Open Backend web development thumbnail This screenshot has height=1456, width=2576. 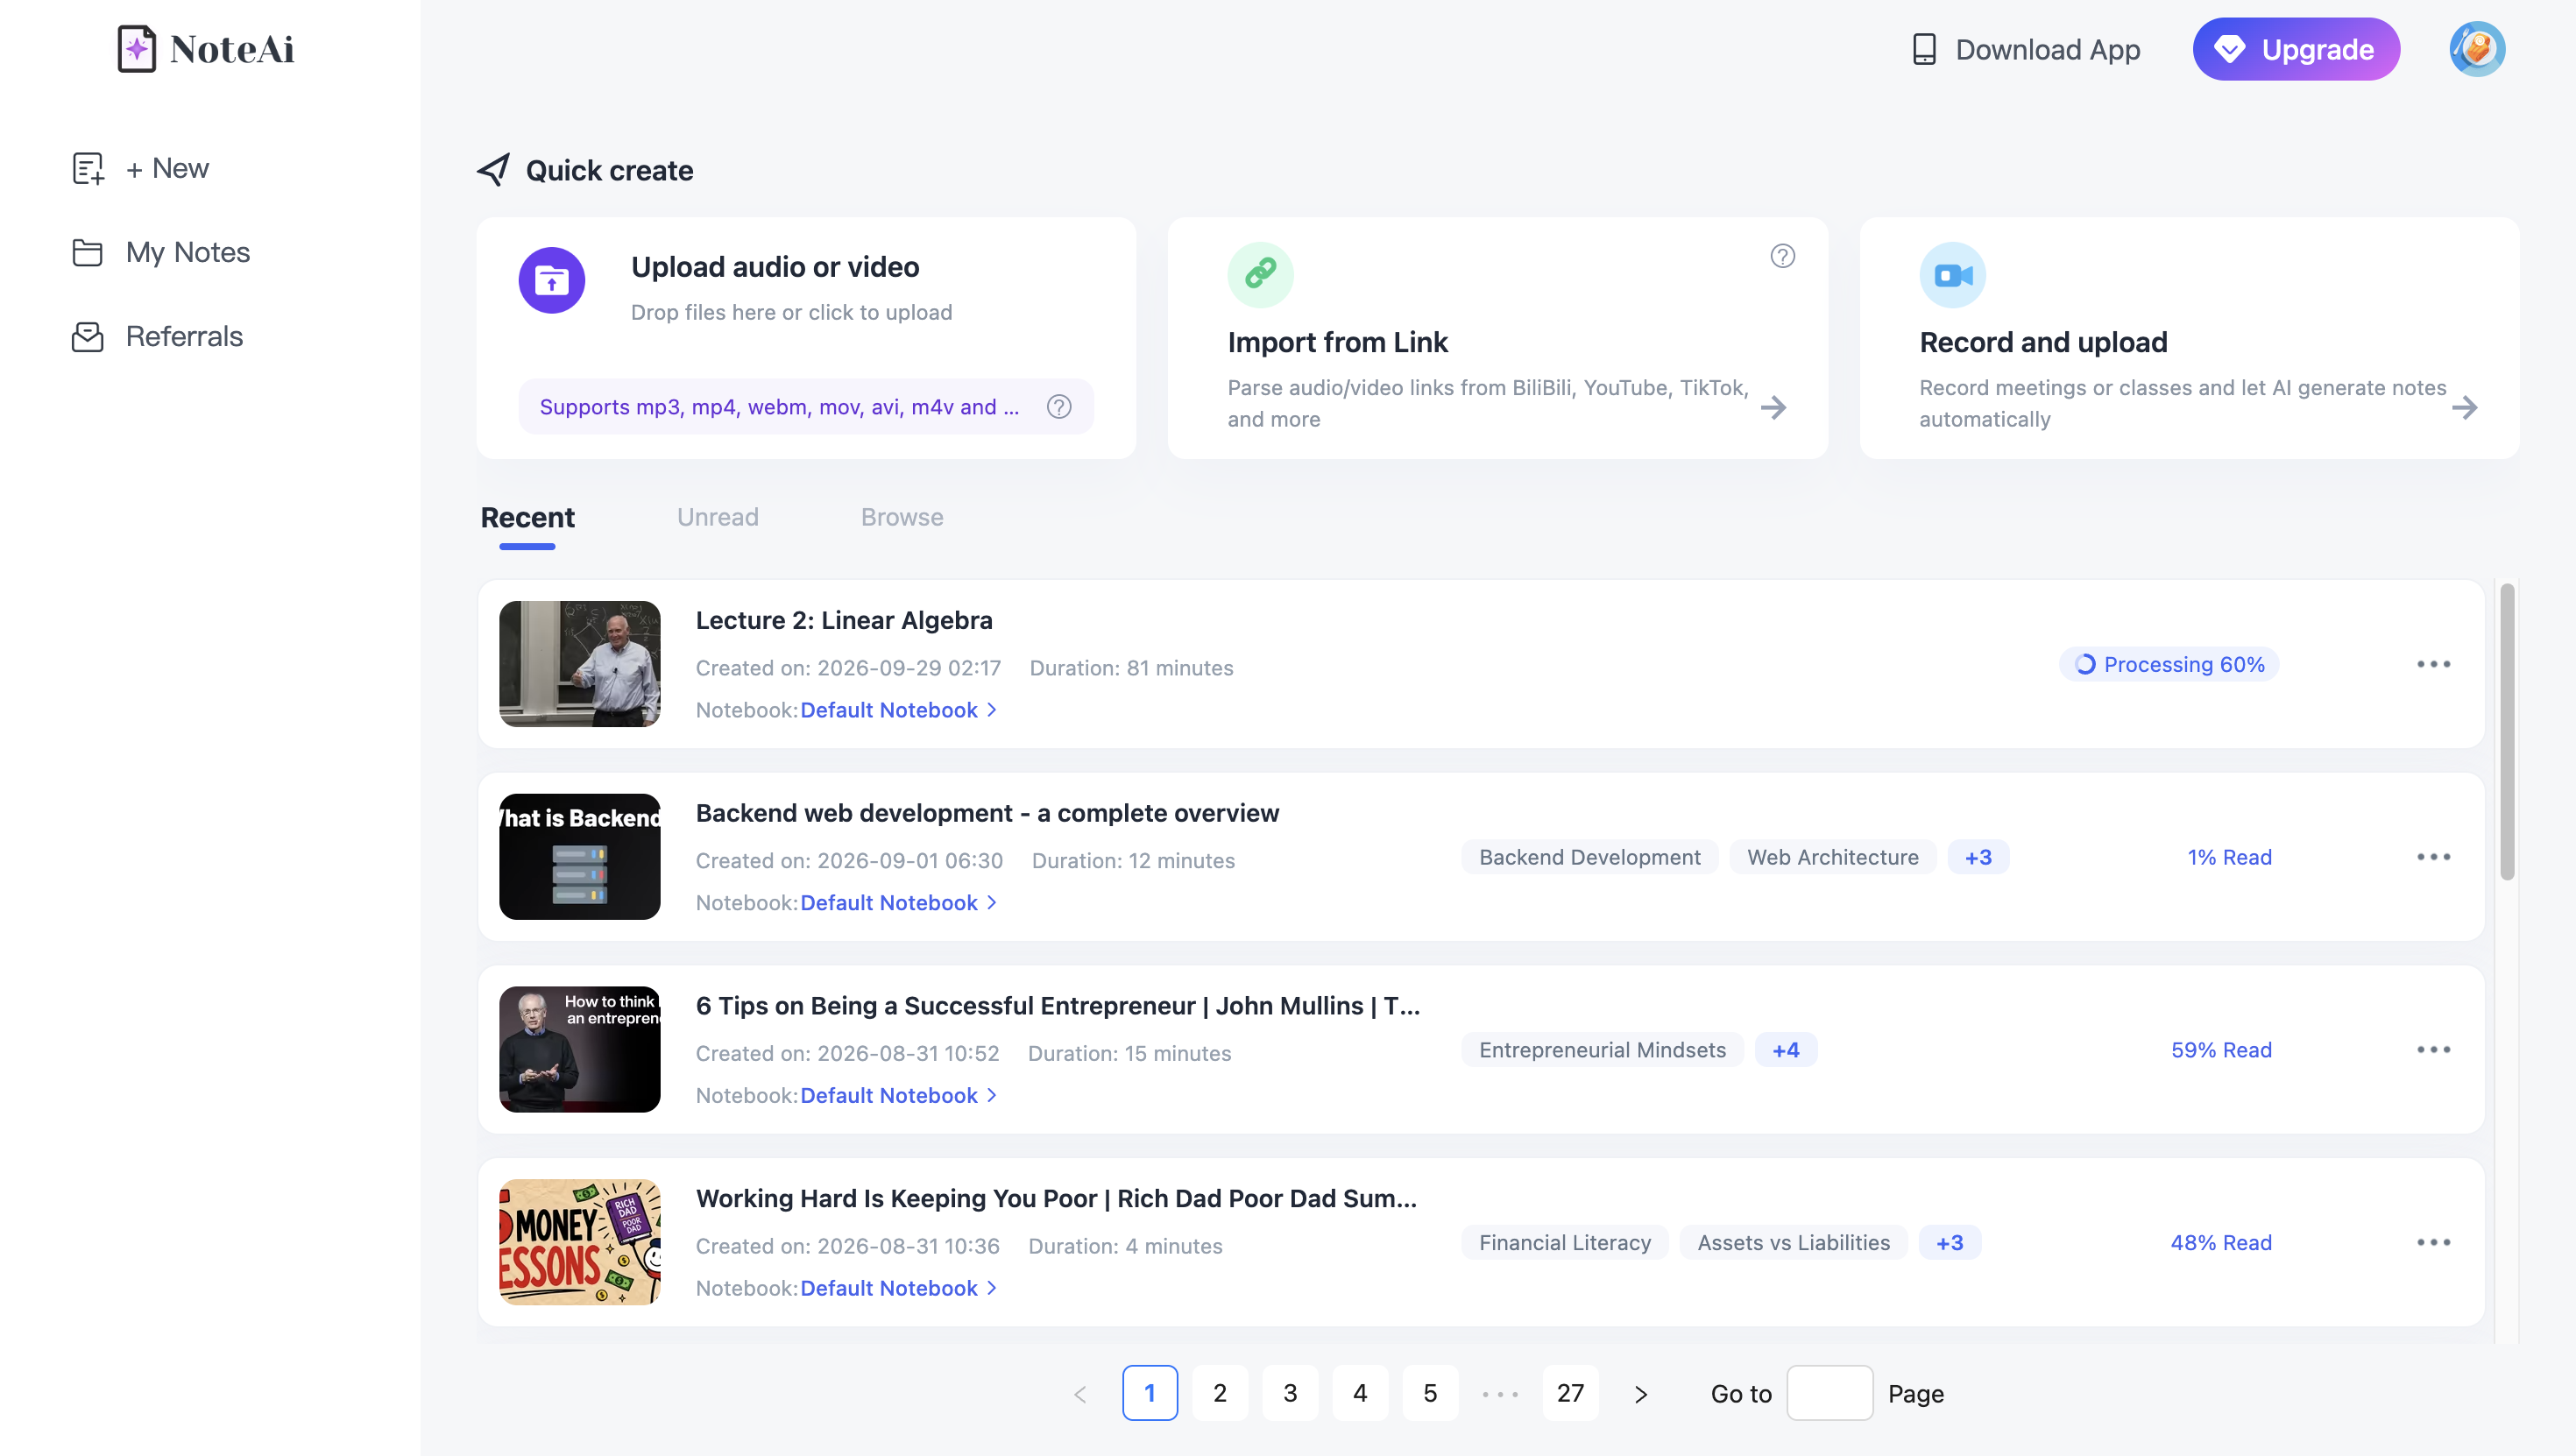[x=580, y=857]
